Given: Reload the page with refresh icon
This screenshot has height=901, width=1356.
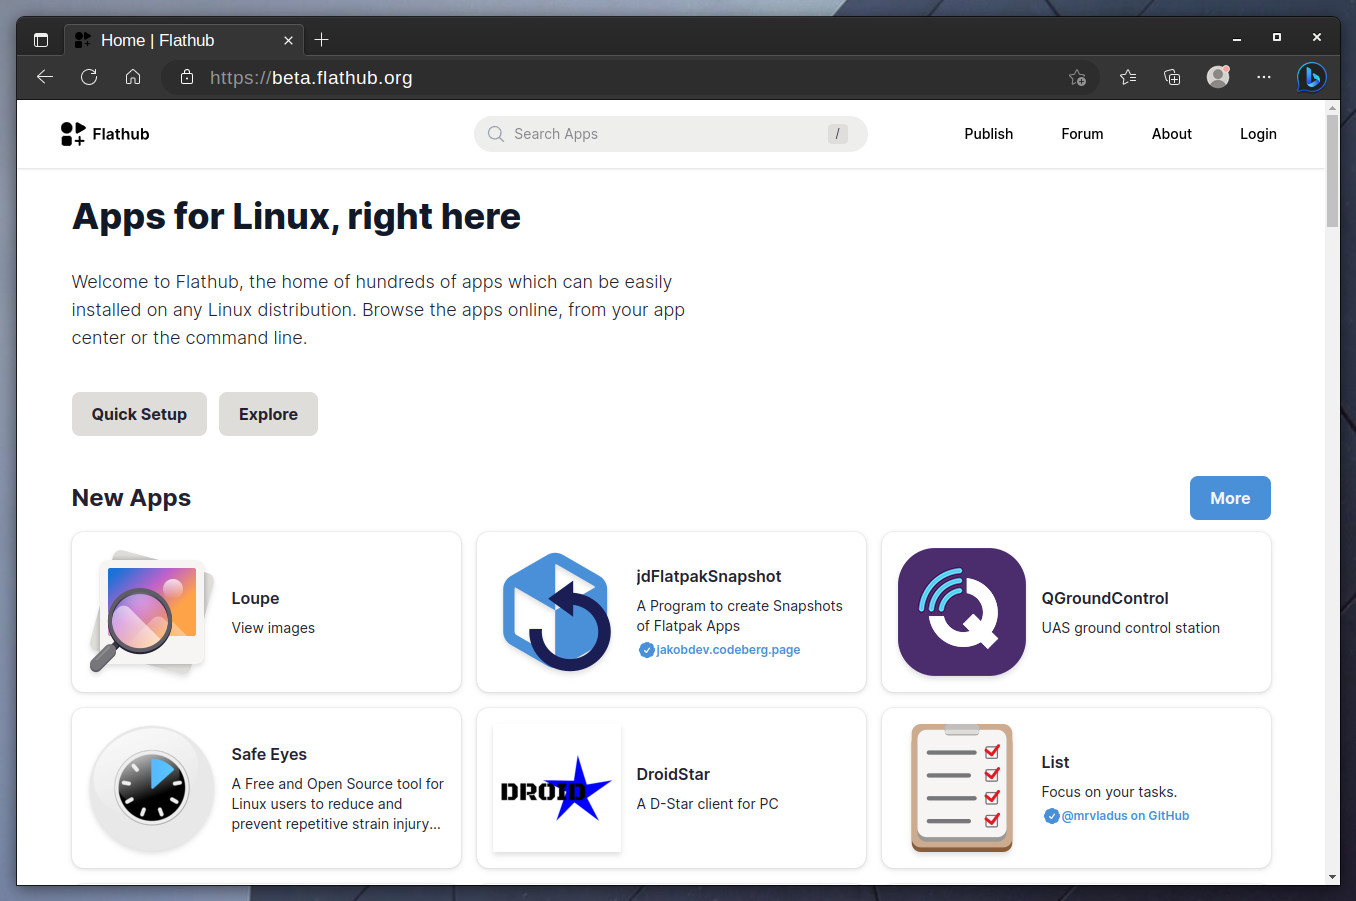Looking at the screenshot, I should pos(89,77).
